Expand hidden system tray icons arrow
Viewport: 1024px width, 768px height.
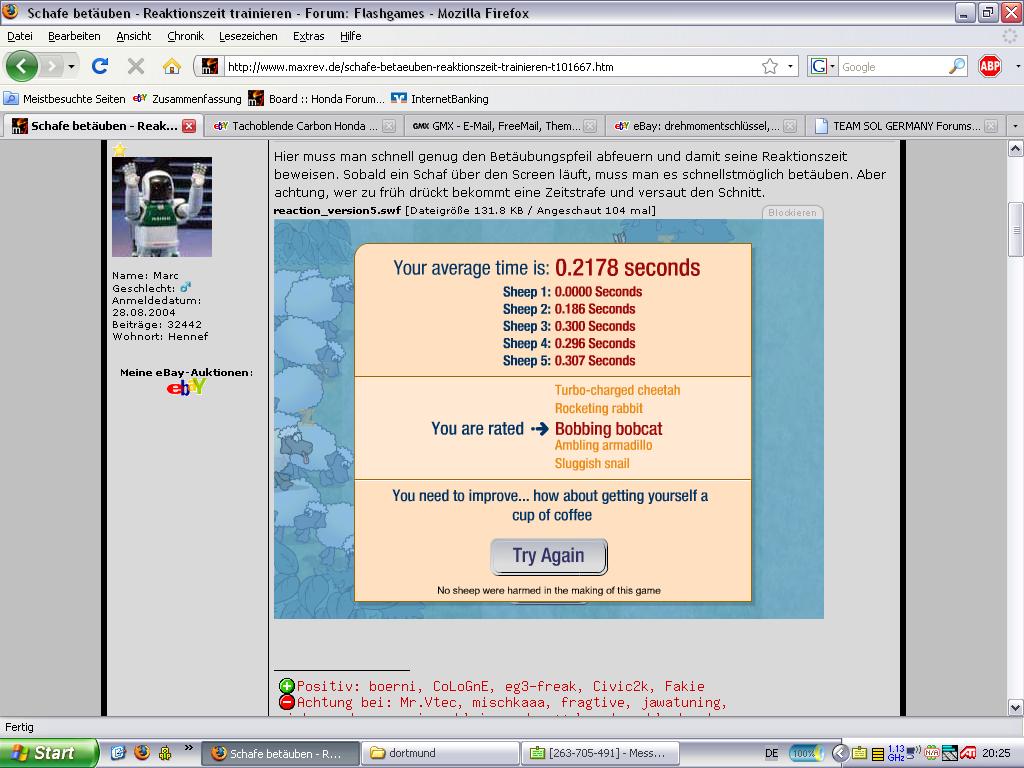[840, 753]
